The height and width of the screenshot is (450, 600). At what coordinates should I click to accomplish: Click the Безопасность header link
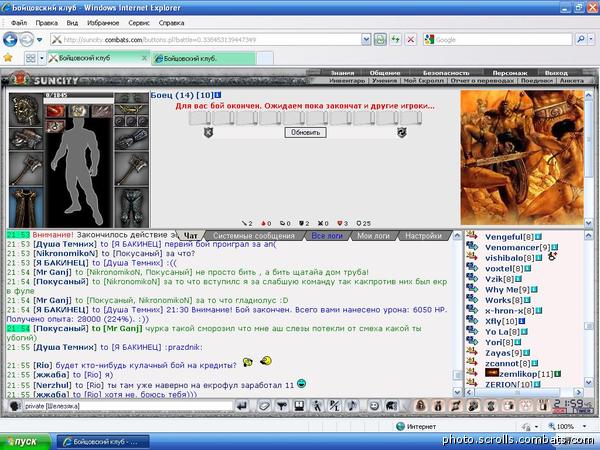coord(446,73)
